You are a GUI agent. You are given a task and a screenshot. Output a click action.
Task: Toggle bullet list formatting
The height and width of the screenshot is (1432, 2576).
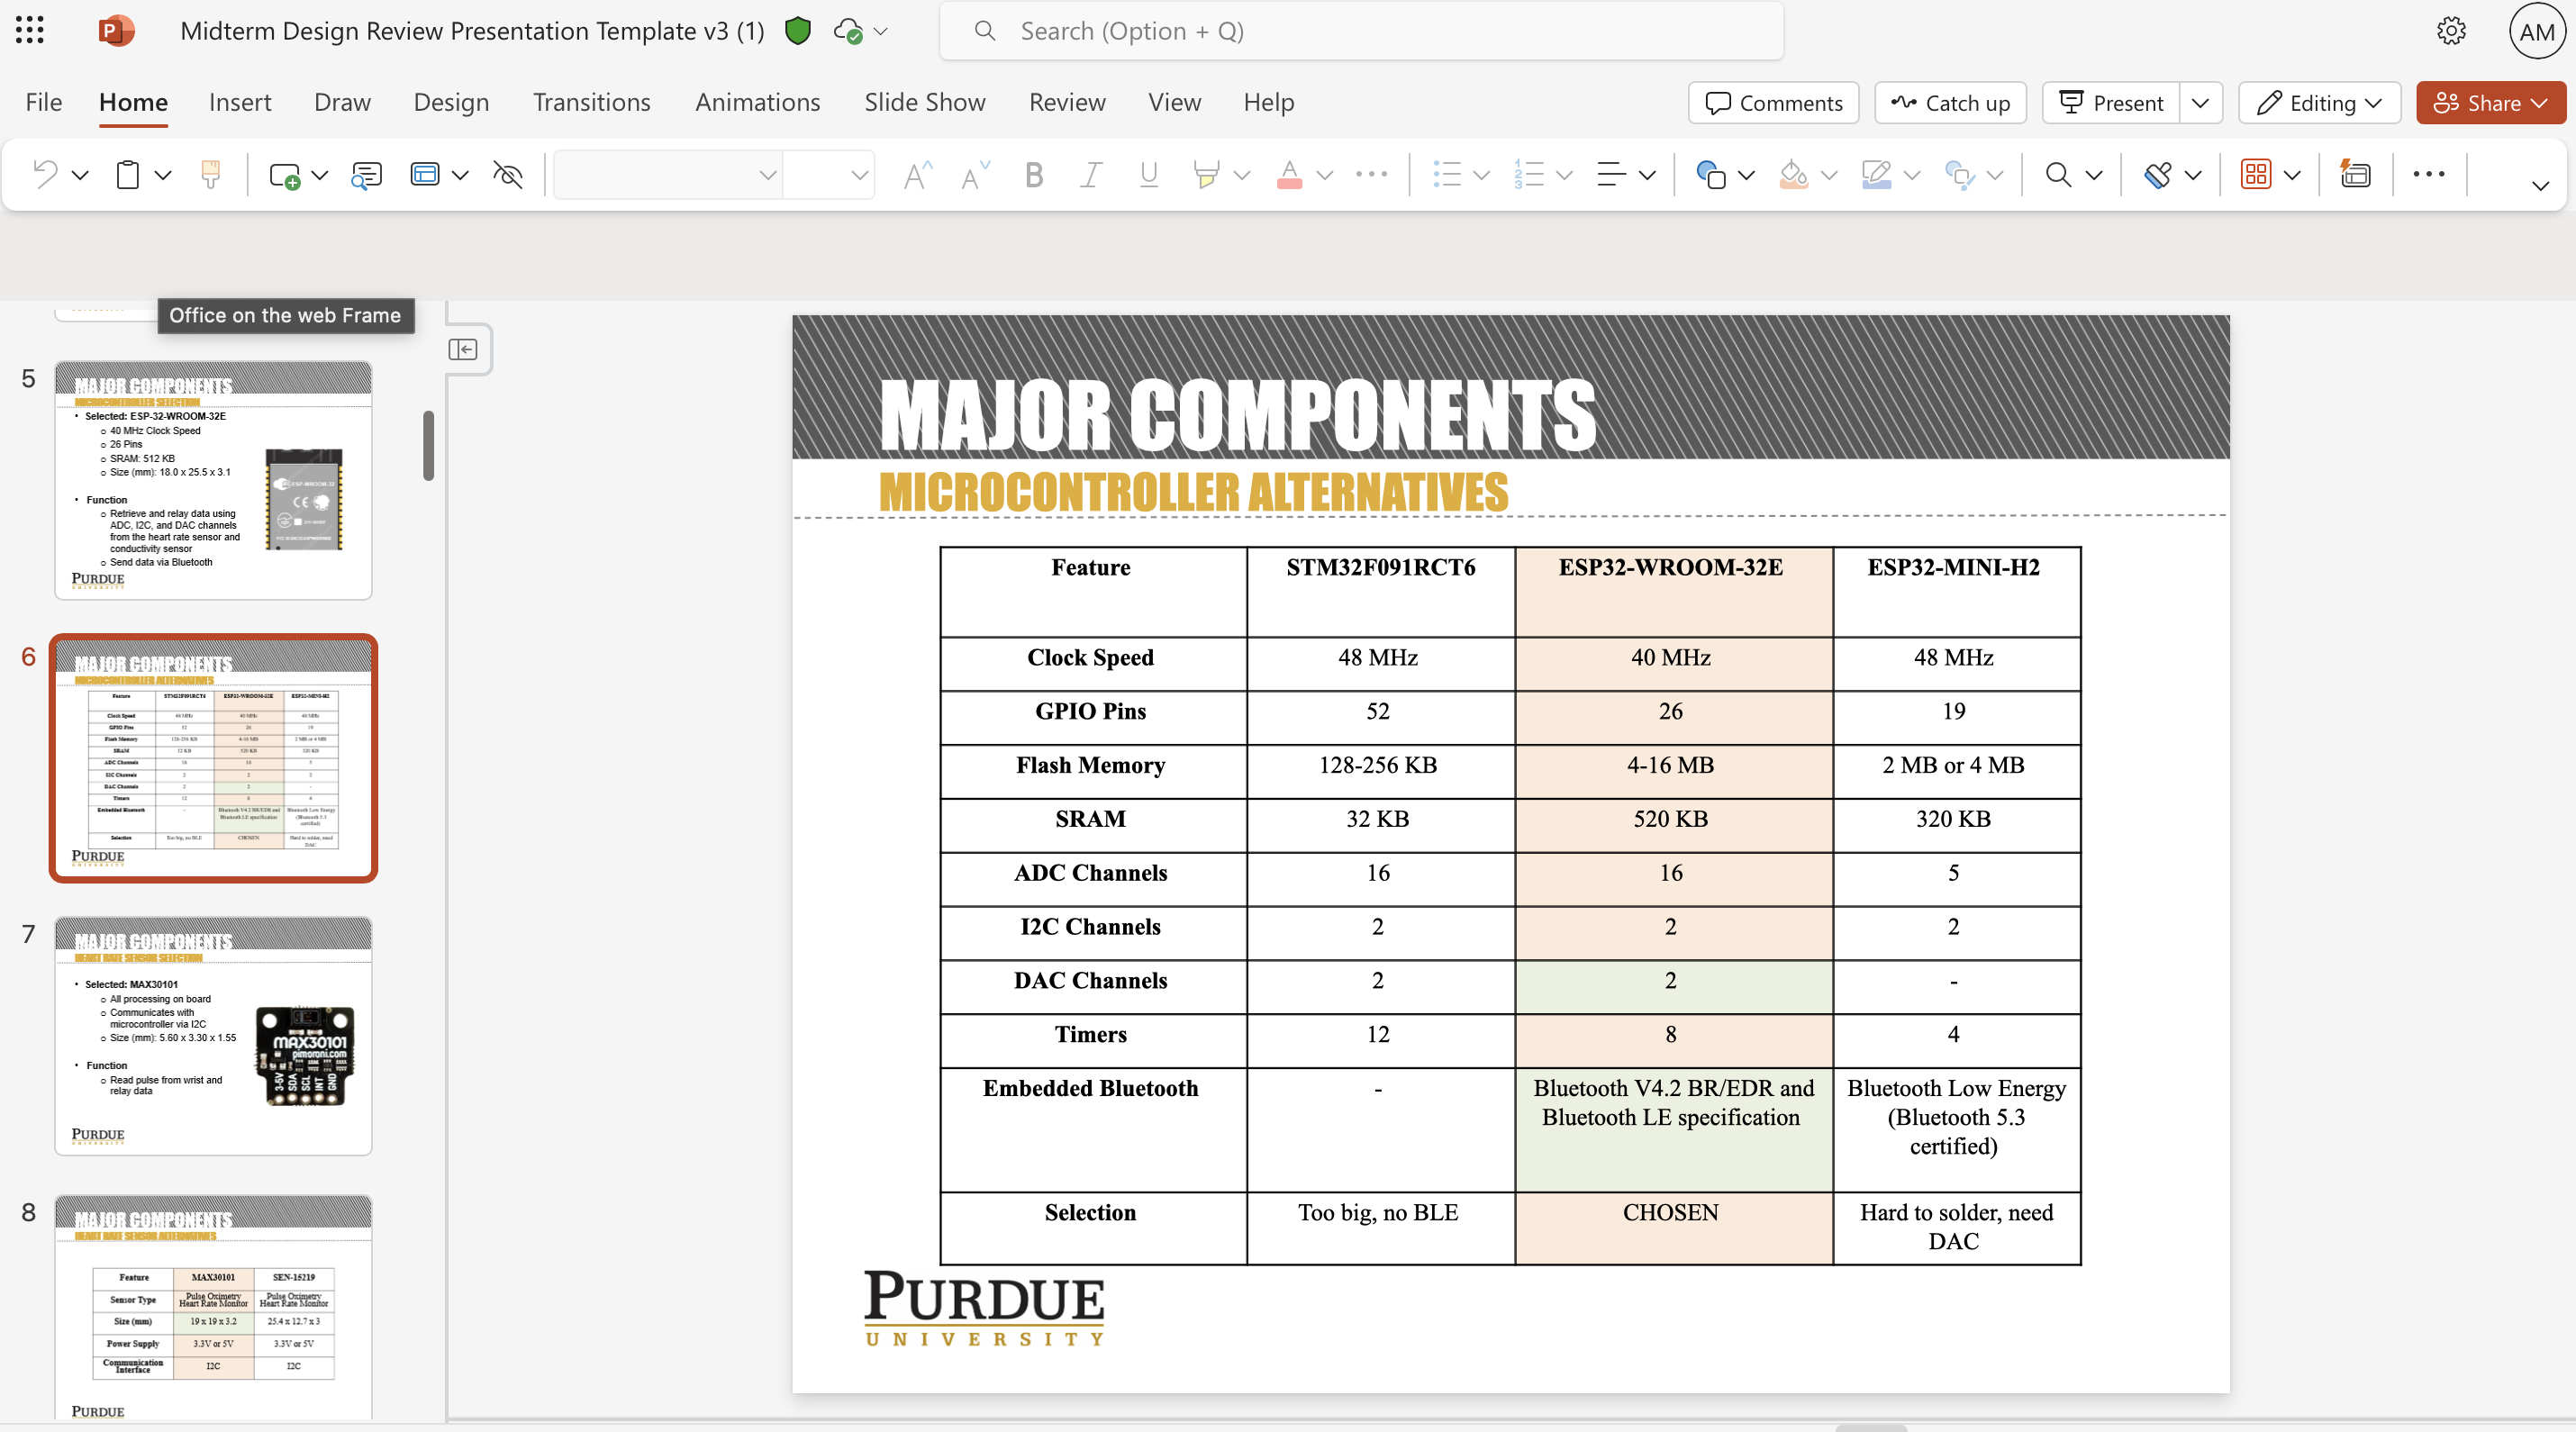click(1448, 174)
